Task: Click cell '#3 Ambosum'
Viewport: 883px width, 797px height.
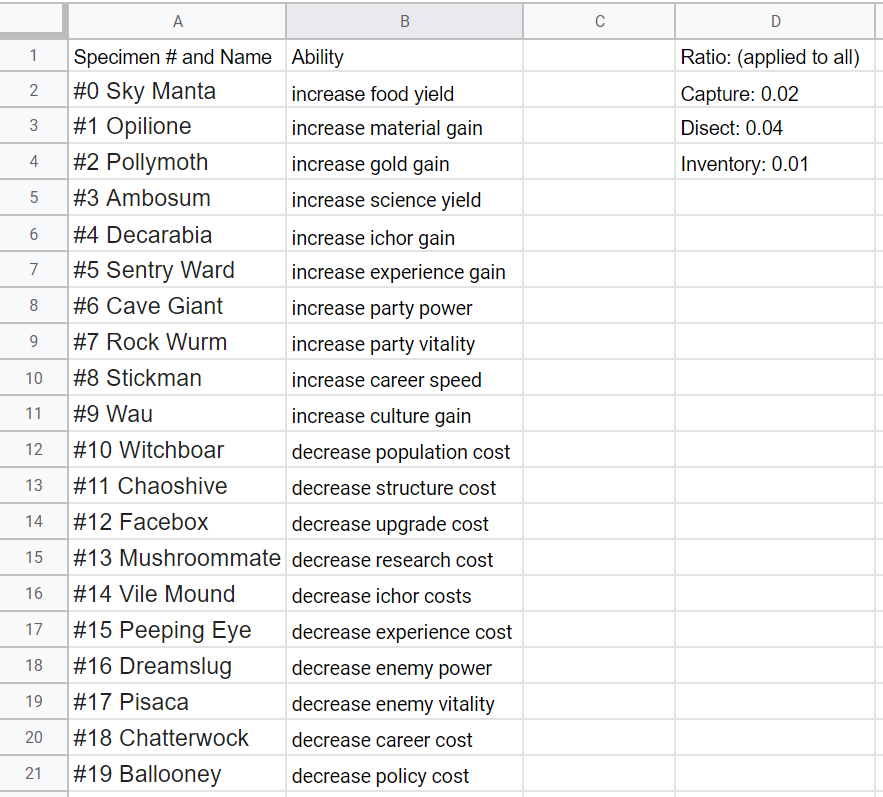Action: pyautogui.click(x=177, y=197)
